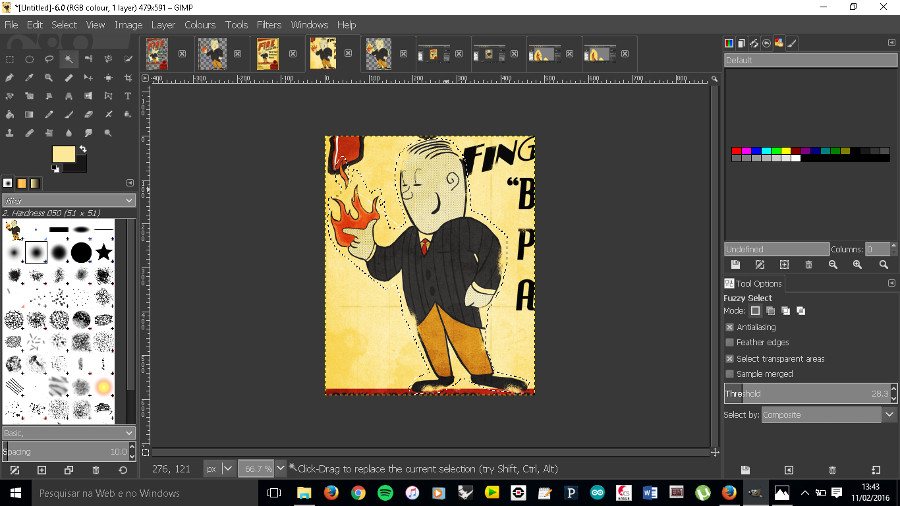The image size is (900, 506).
Task: Open the Basic brush tag dropdown
Action: coord(129,433)
